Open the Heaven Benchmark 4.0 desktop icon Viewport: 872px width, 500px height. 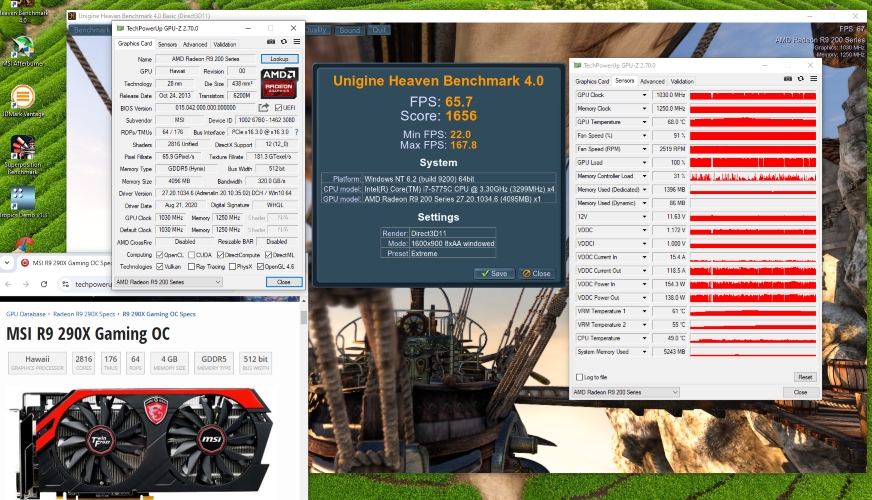[x=22, y=9]
